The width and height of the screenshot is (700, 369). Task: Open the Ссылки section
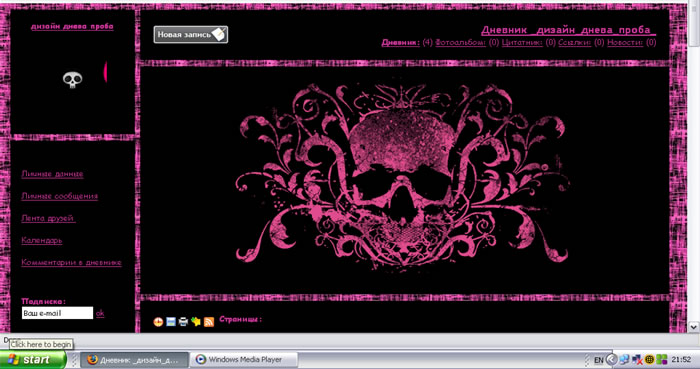[x=575, y=43]
